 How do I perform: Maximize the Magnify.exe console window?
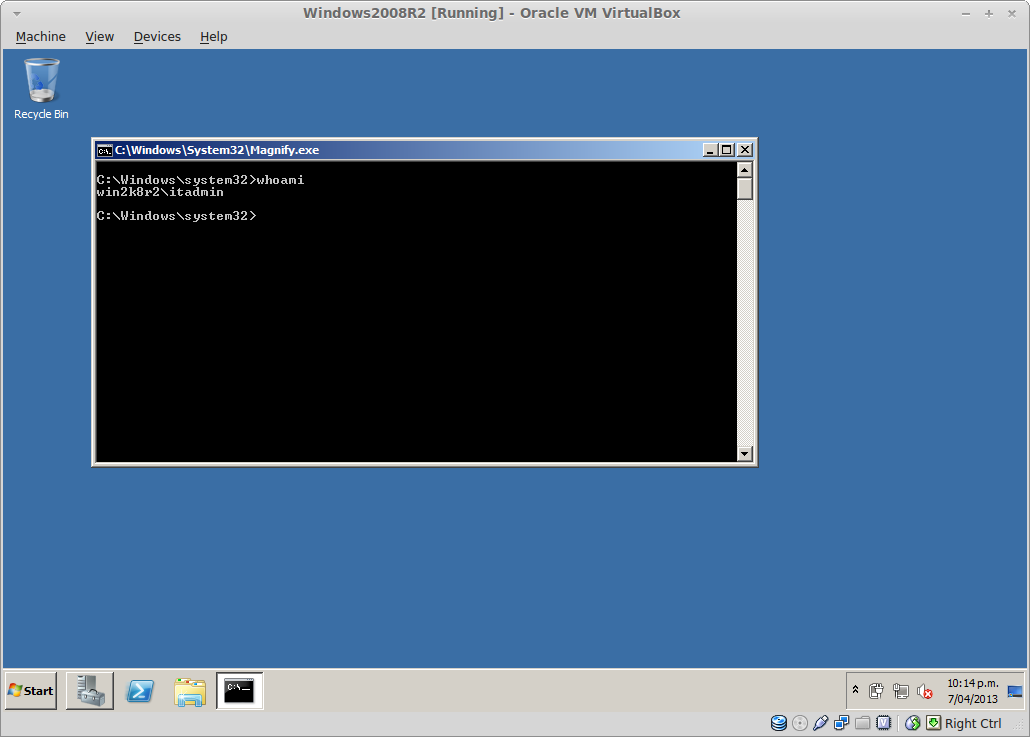[727, 150]
